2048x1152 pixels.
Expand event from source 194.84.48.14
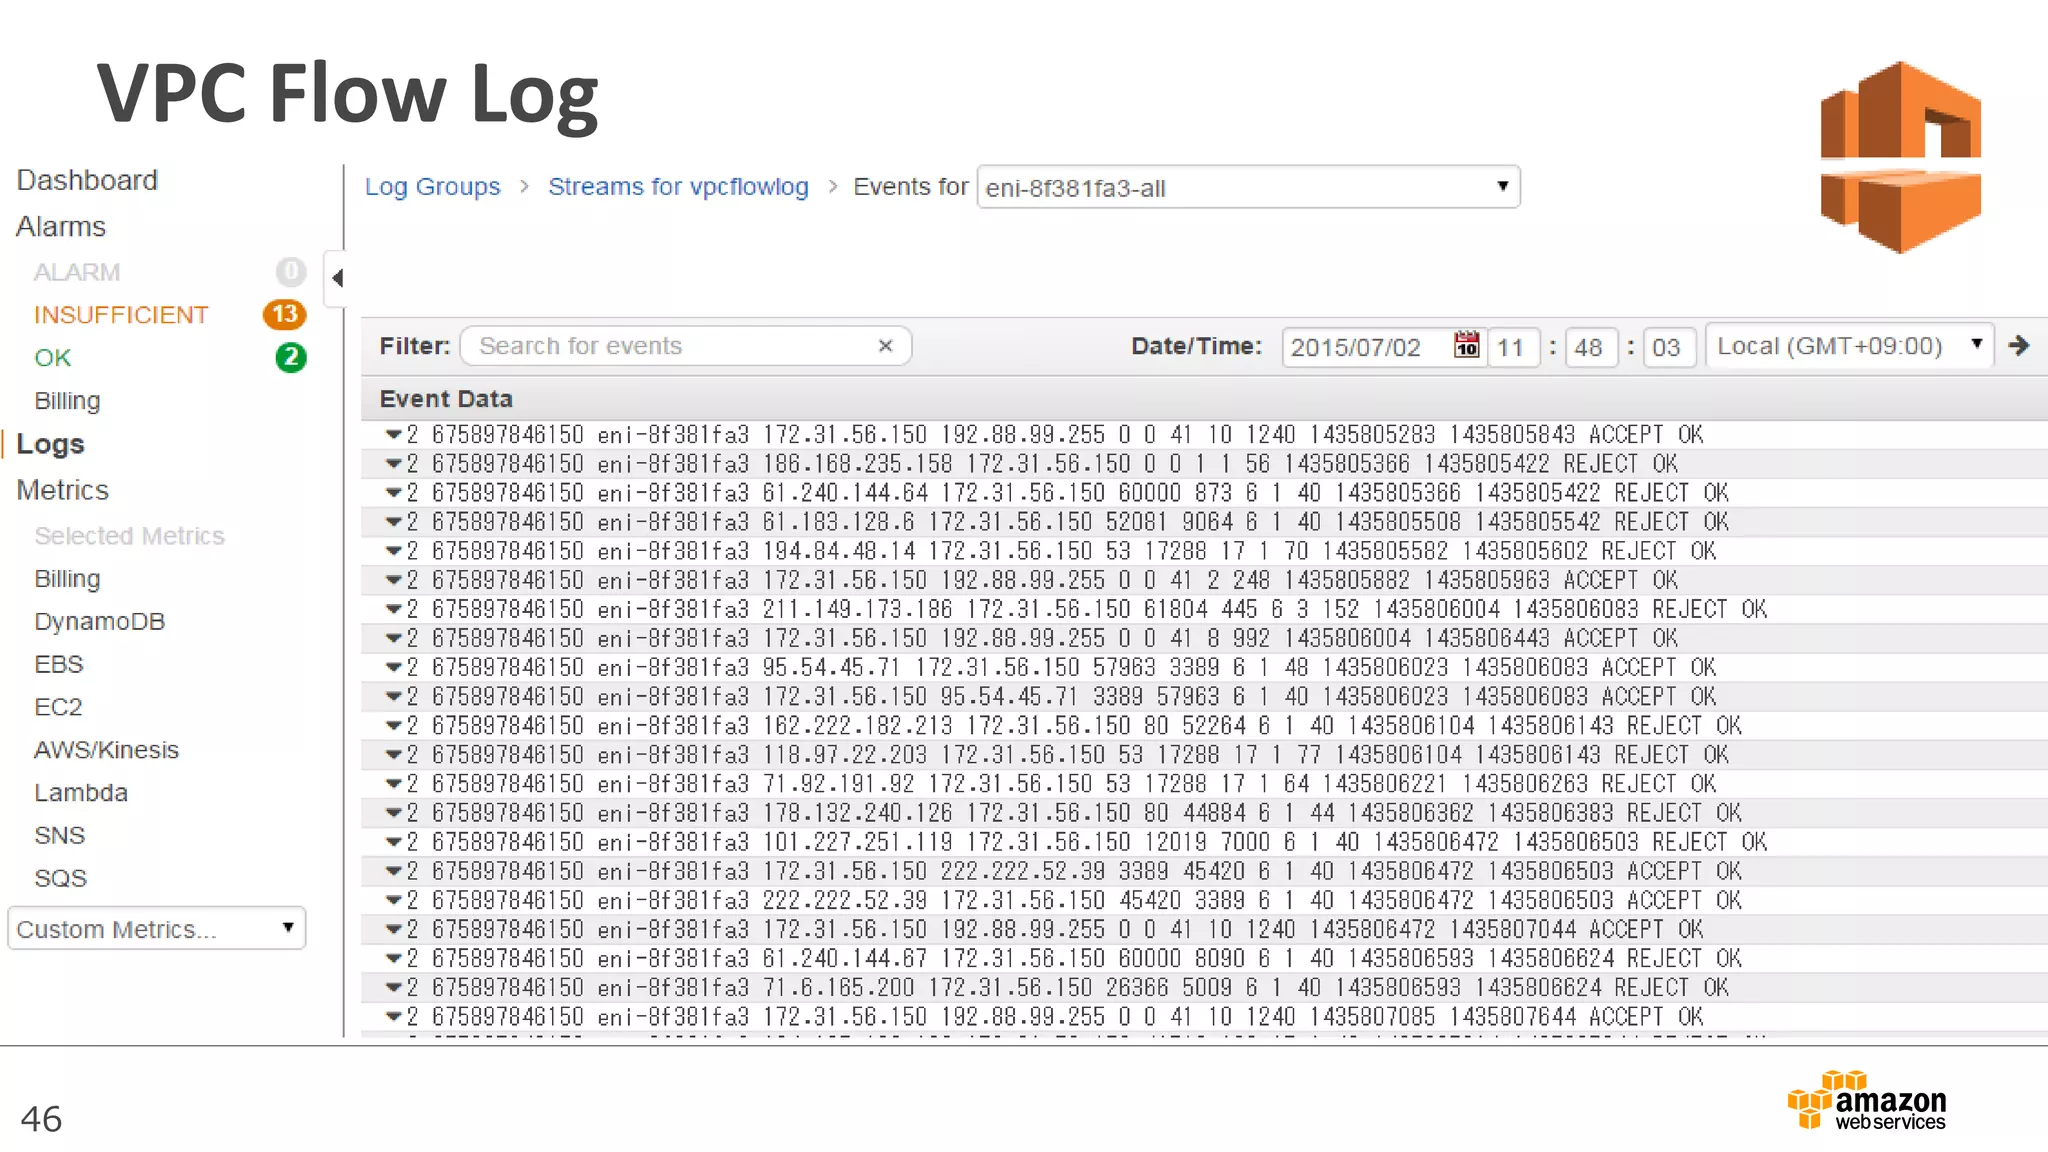tap(393, 550)
